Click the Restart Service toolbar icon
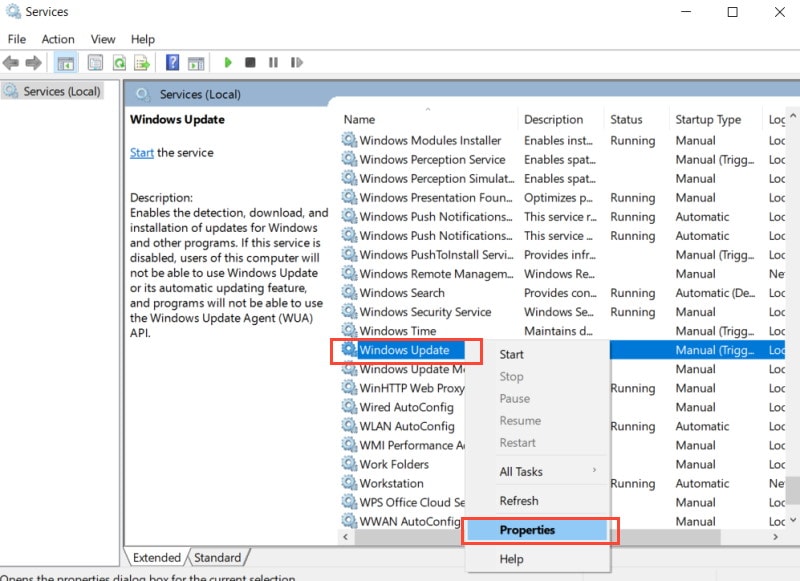Screen dimensions: 800x581 296,62
